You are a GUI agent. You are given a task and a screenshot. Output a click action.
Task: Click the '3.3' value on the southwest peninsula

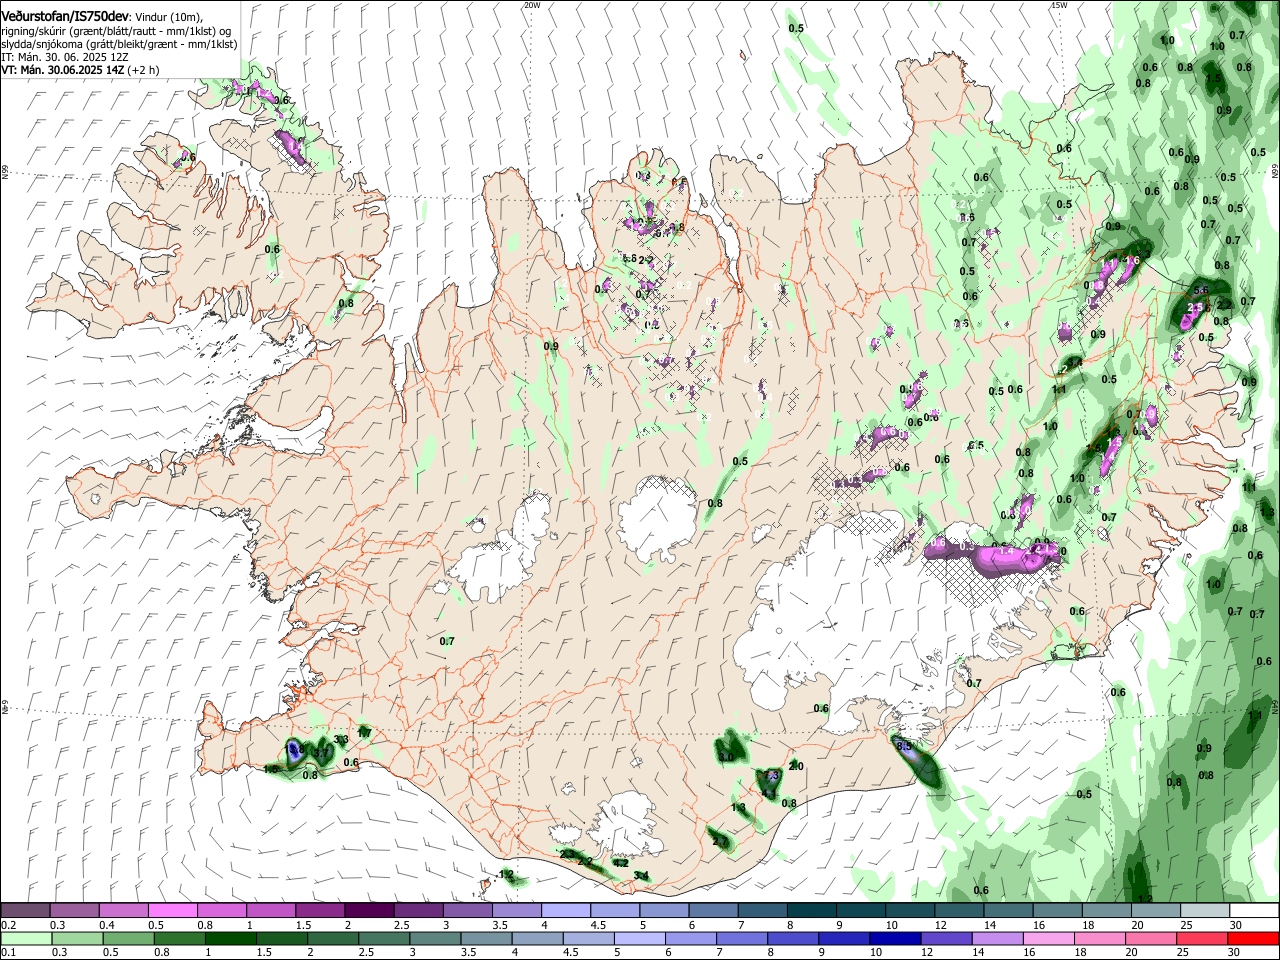(341, 740)
